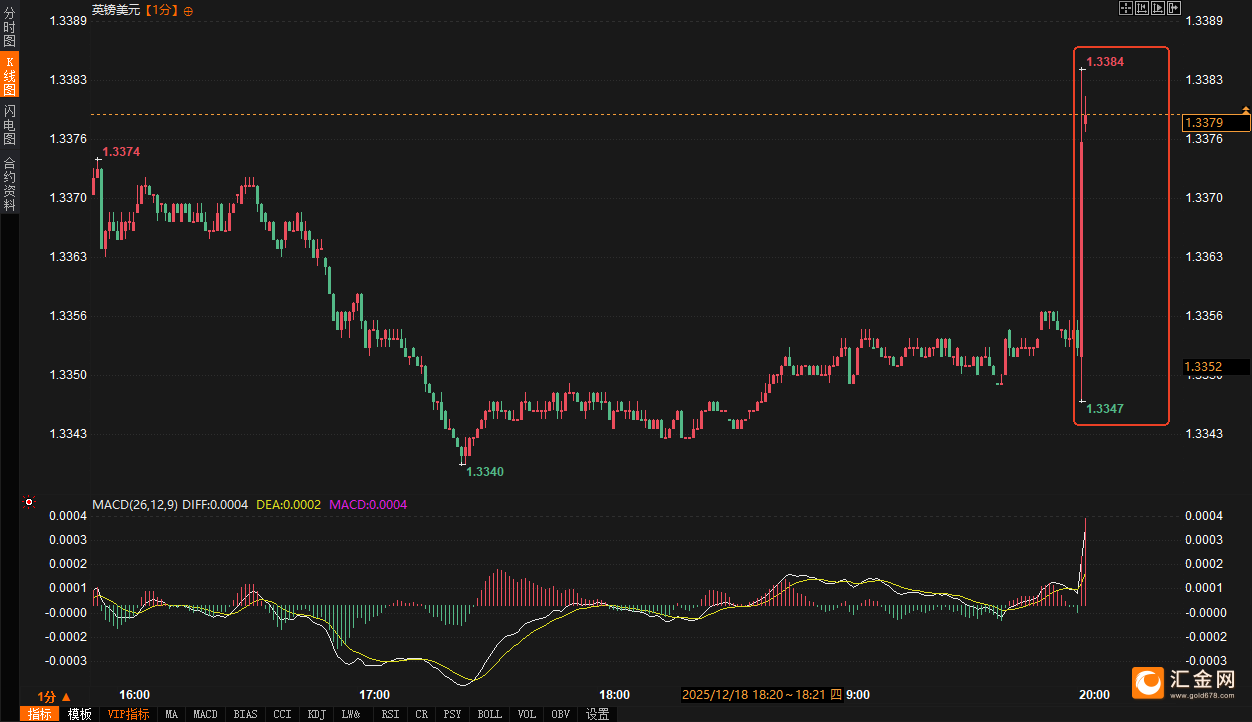Click the 20:00 time axis label
Image resolution: width=1252 pixels, height=722 pixels.
tap(1094, 694)
